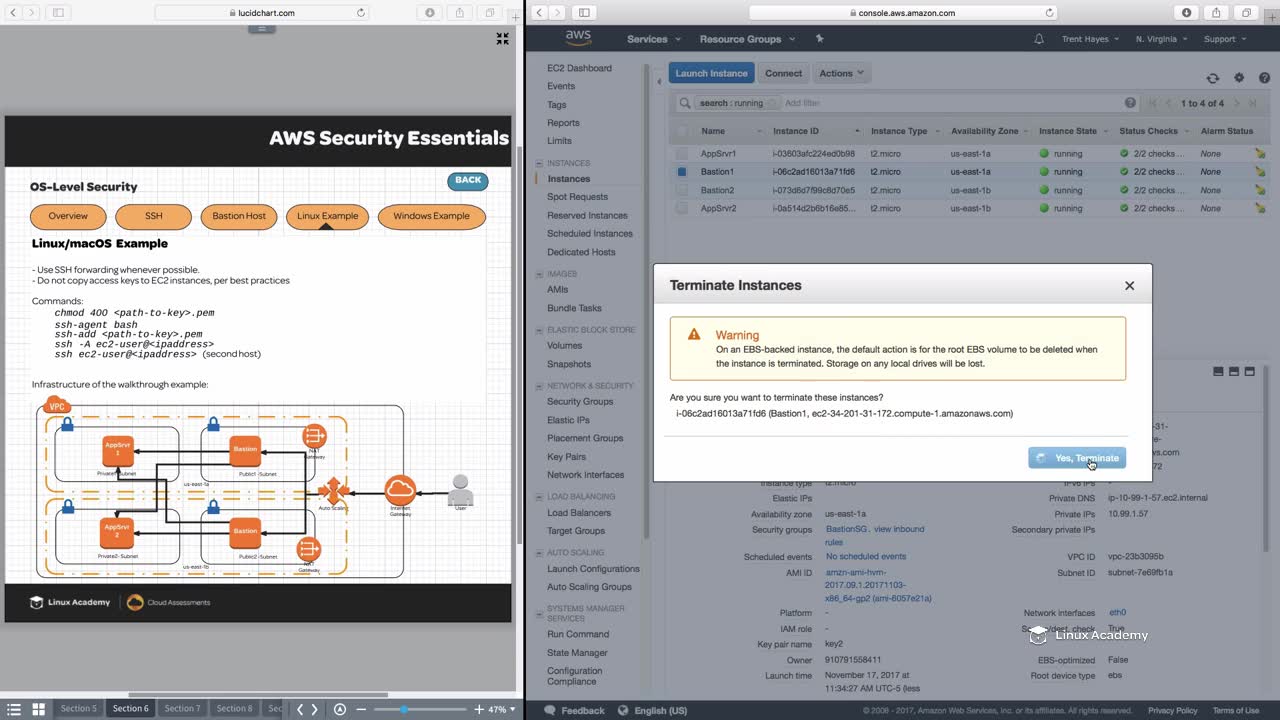Open the AWS pin shortcuts icon
This screenshot has height=720, width=1280.
[x=820, y=39]
